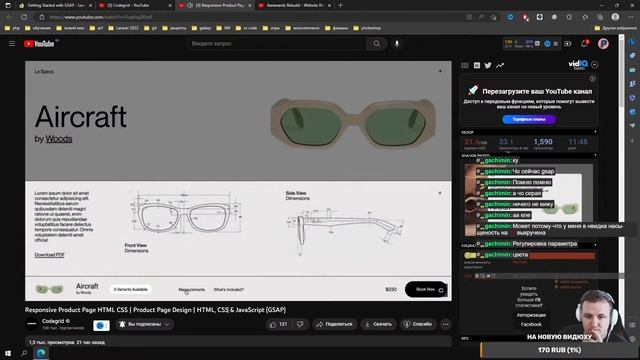Reload the page in browser
The height and width of the screenshot is (360, 640).
click(24, 17)
